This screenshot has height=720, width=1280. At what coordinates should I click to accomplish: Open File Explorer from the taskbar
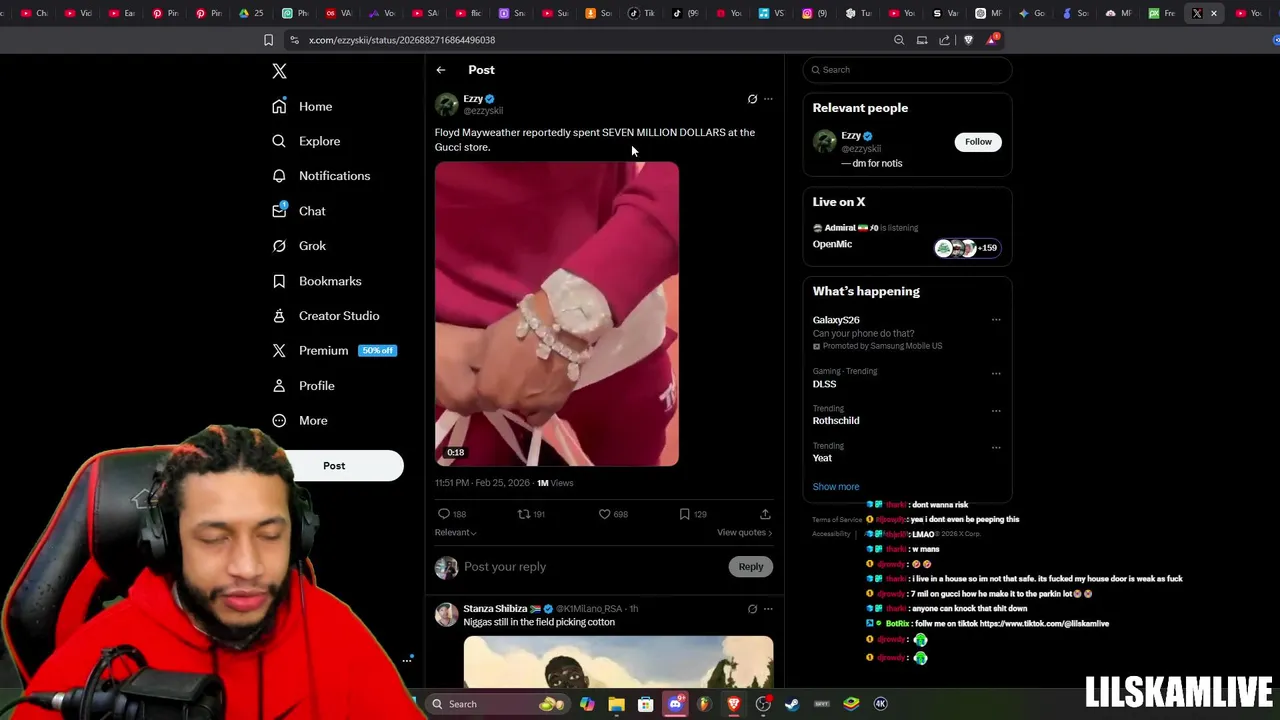pyautogui.click(x=616, y=704)
